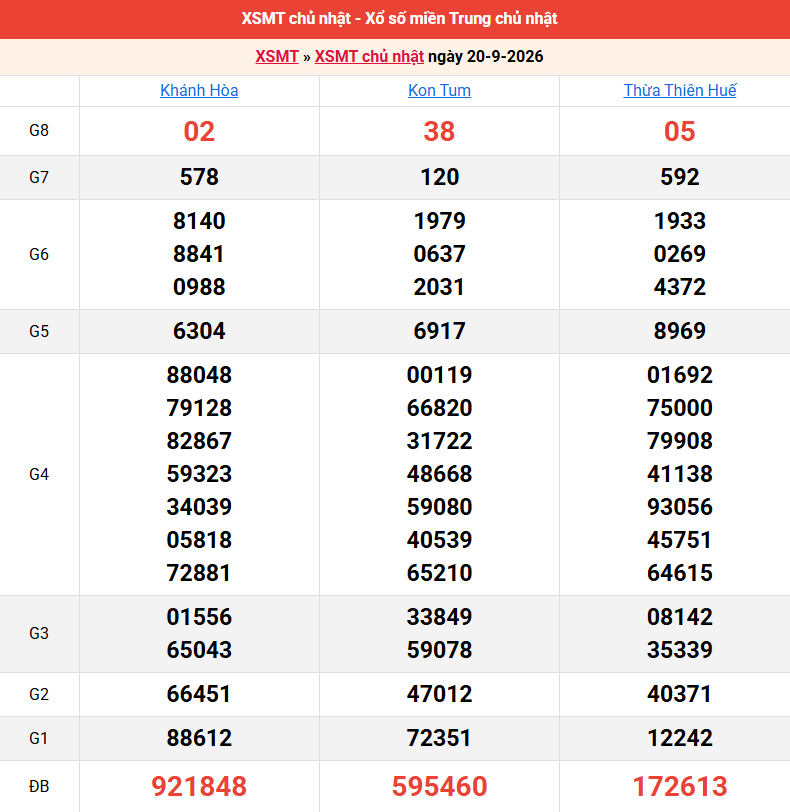Click G4 result 40539
This screenshot has height=812, width=790.
point(440,541)
